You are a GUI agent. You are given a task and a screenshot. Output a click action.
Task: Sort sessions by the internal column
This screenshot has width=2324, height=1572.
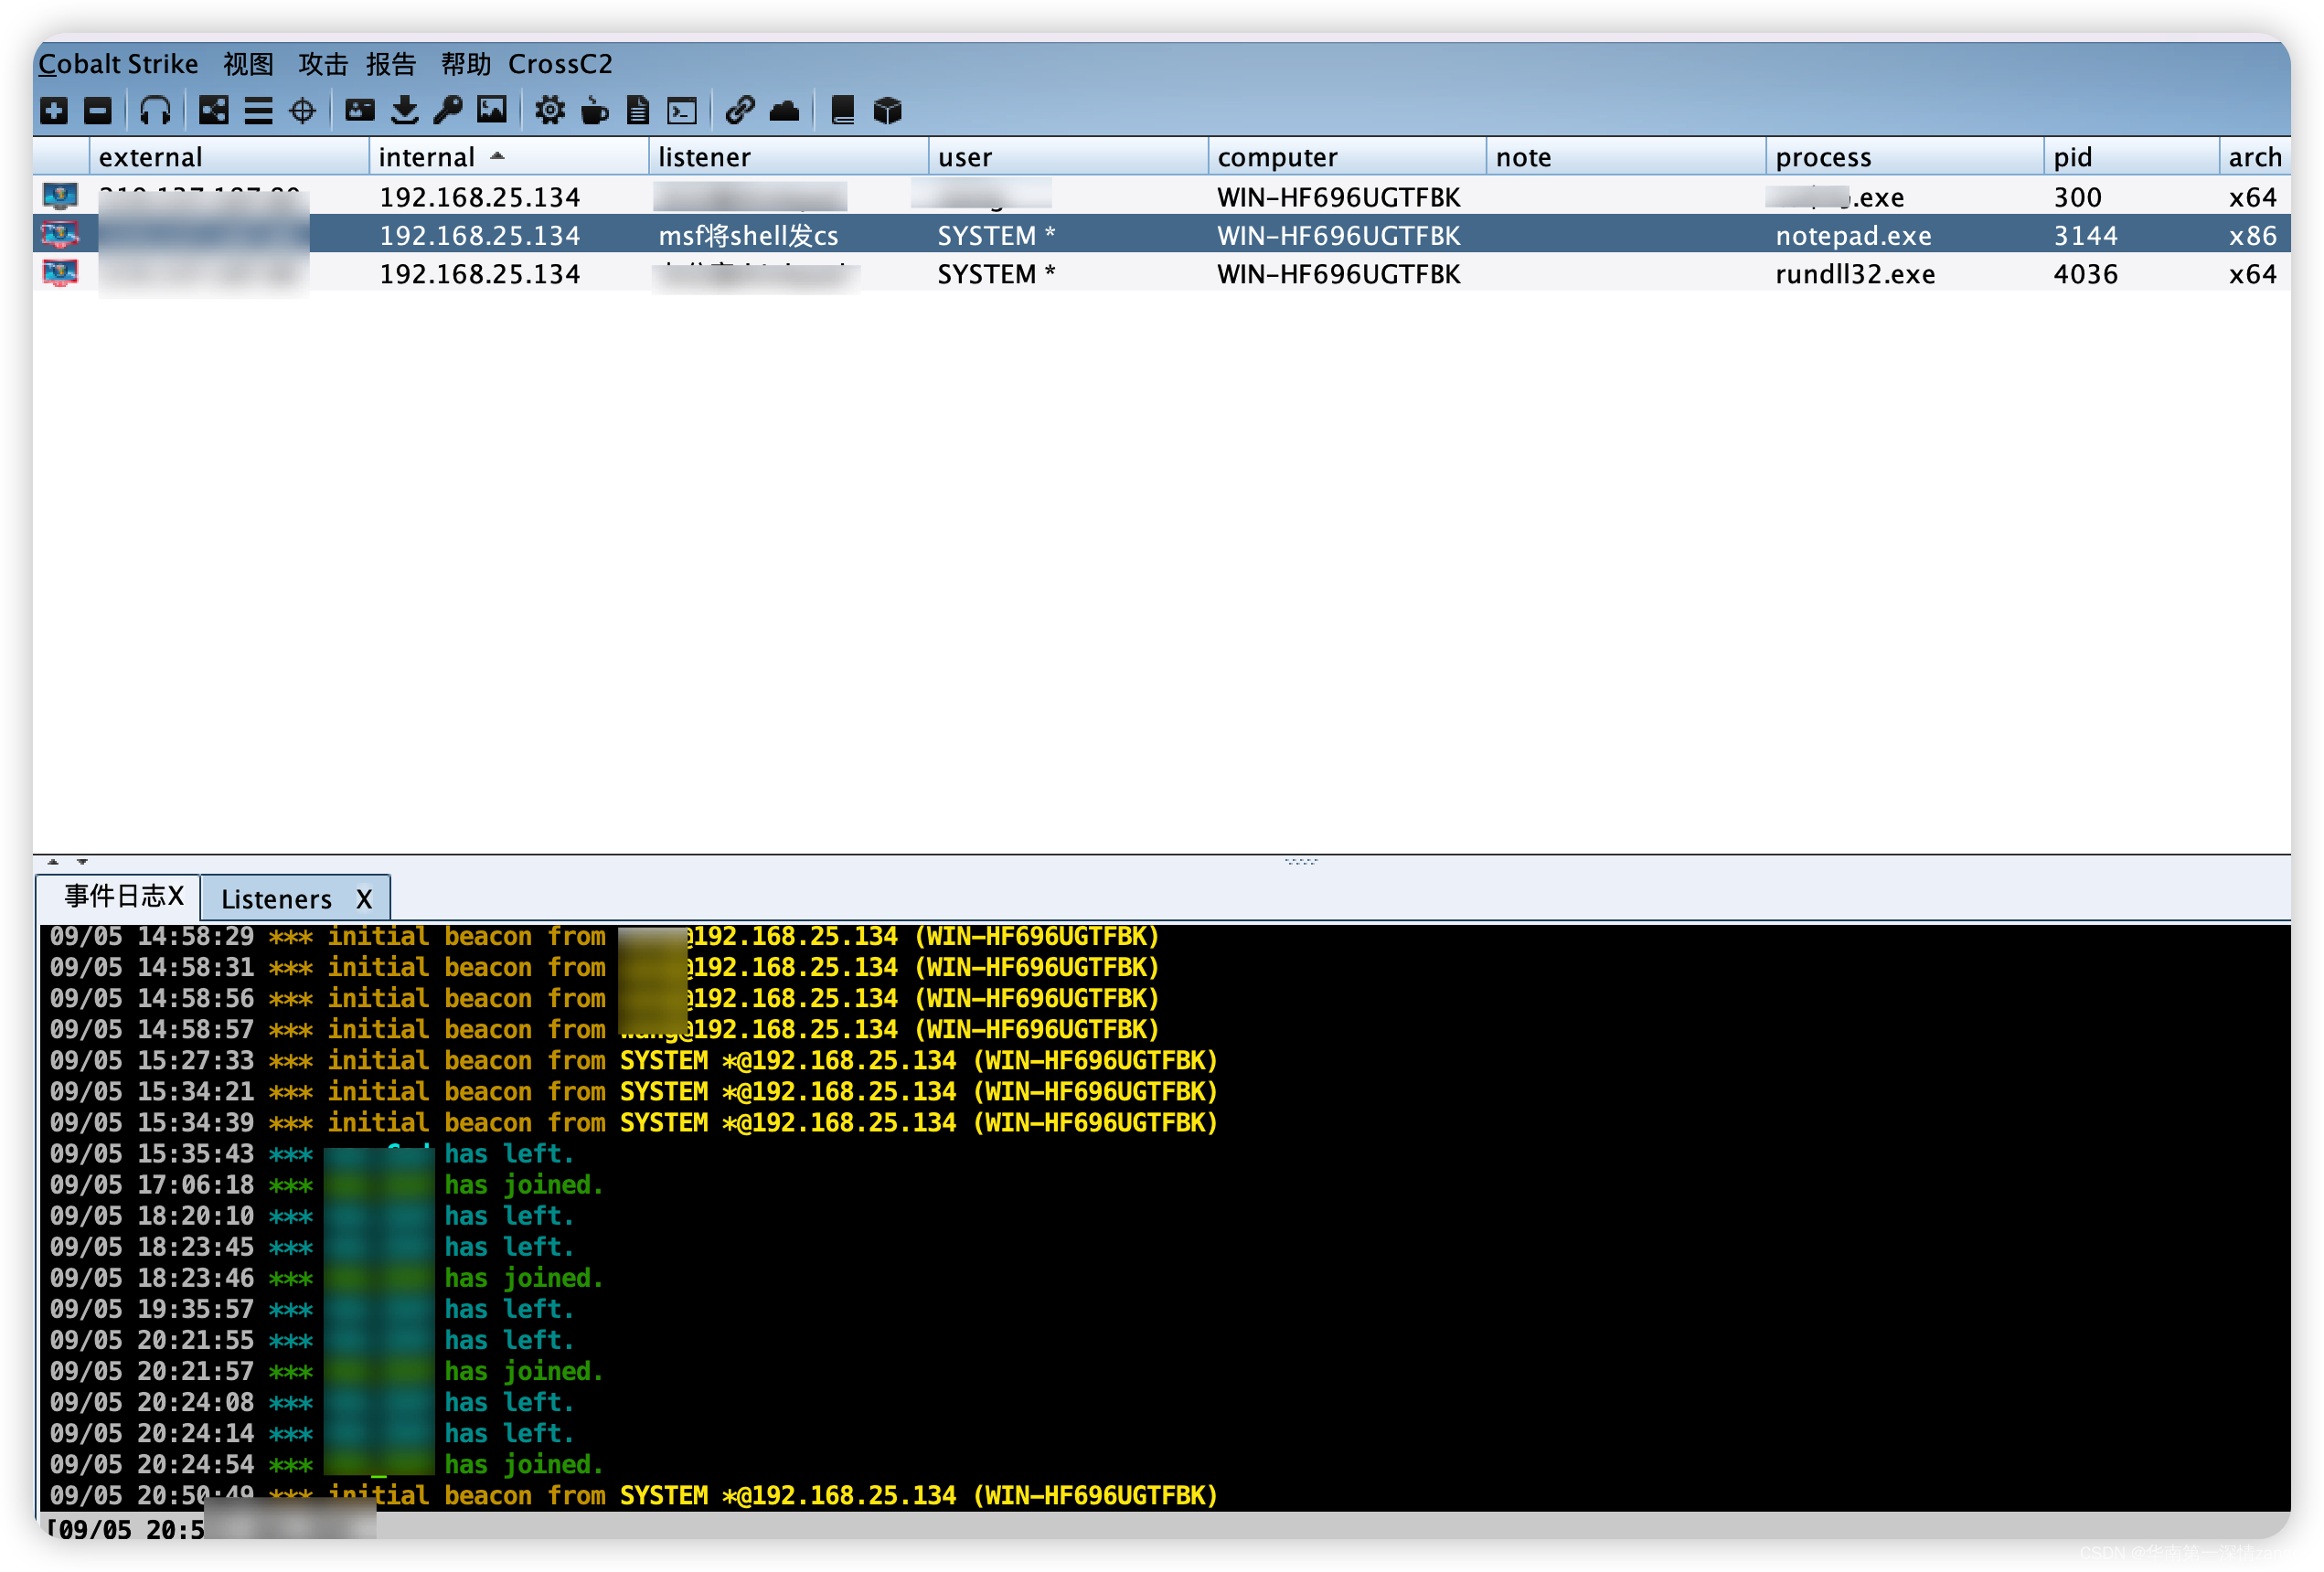click(x=427, y=156)
